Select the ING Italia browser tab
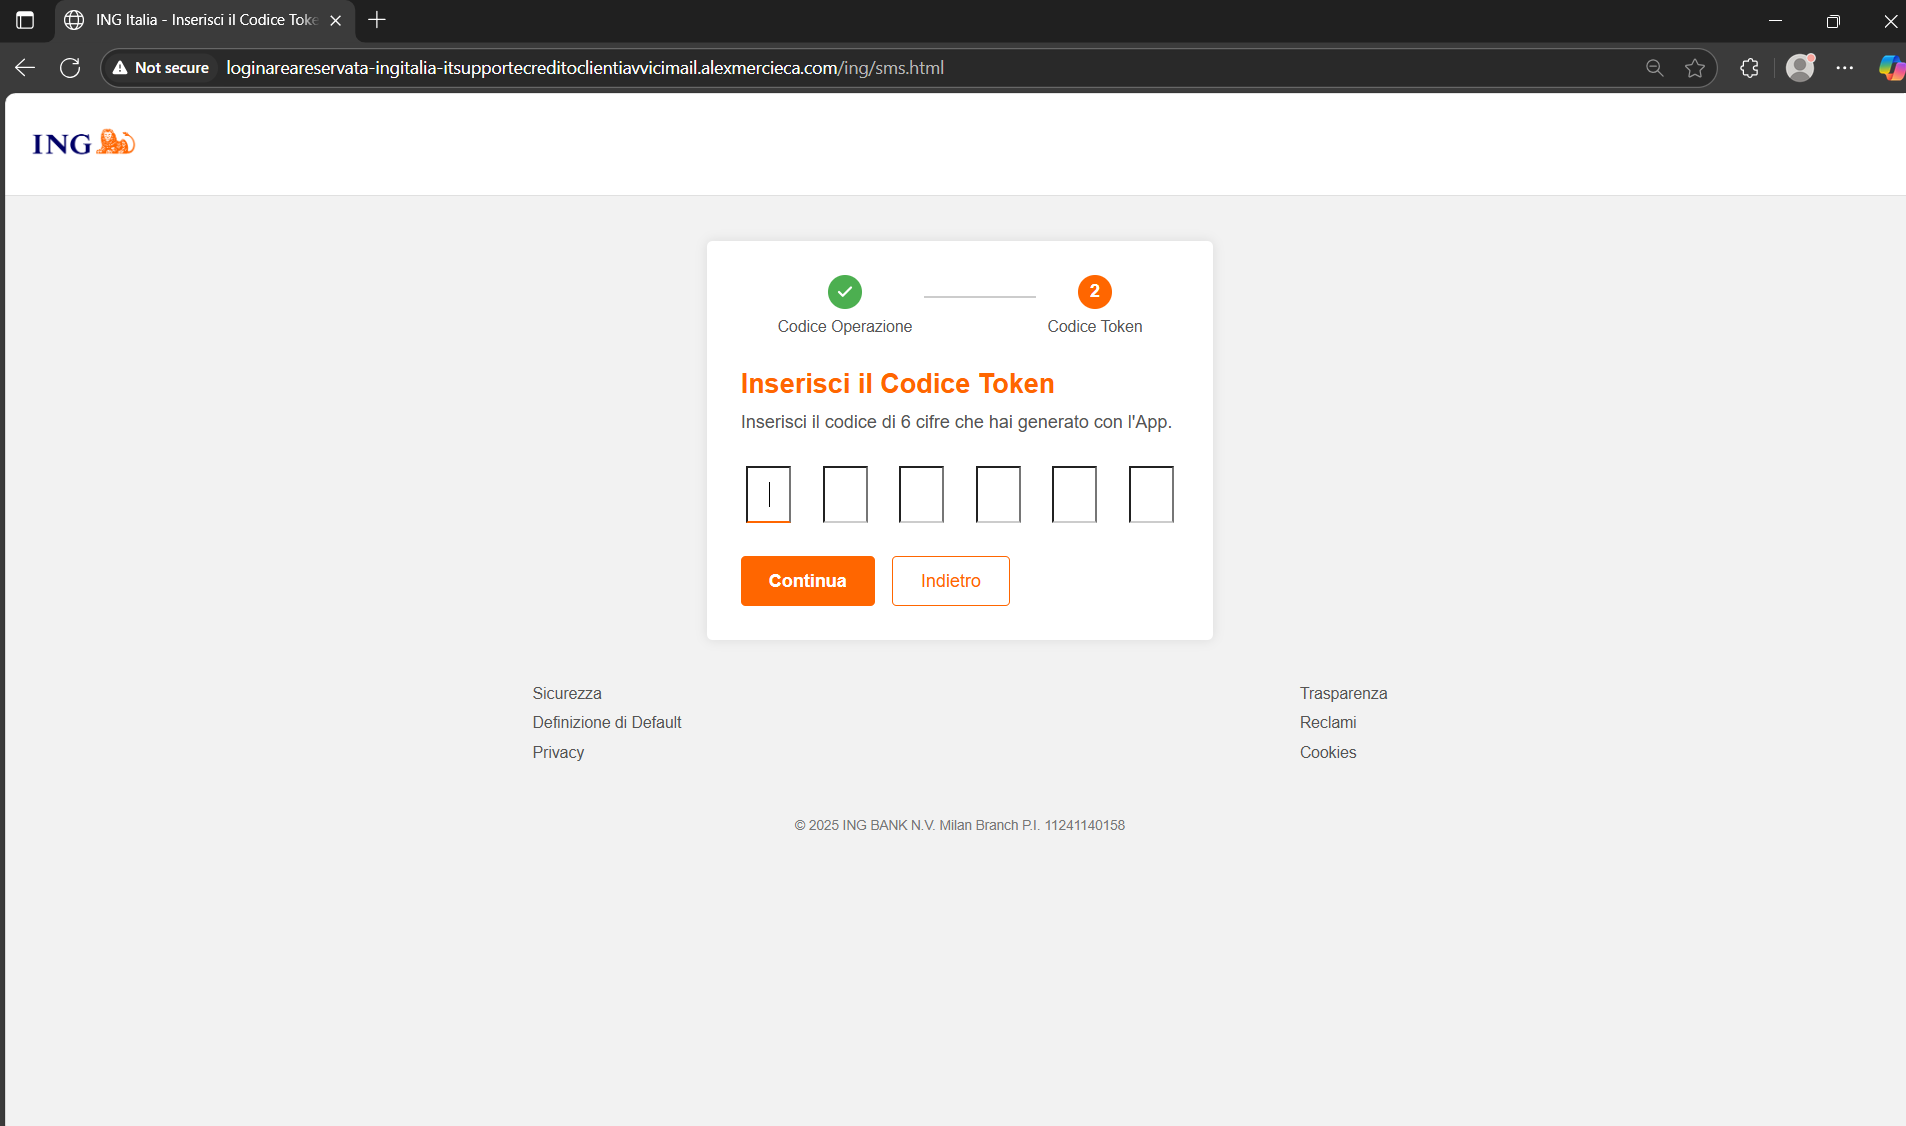 tap(205, 20)
